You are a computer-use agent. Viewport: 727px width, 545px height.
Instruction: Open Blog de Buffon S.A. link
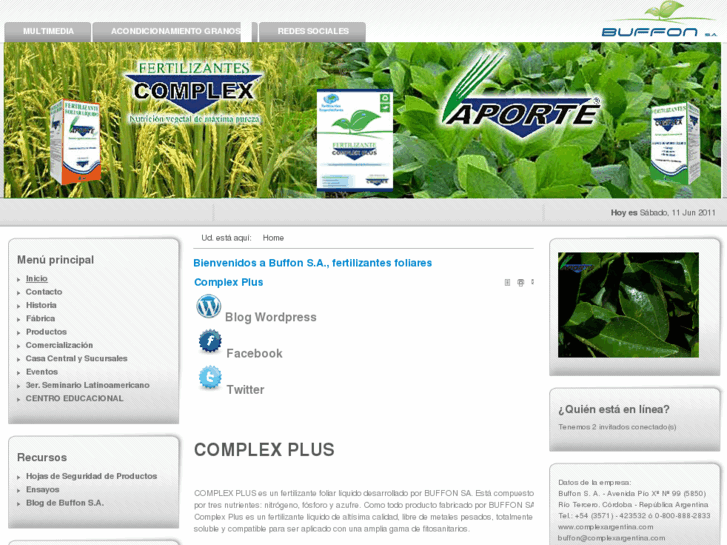coord(65,503)
